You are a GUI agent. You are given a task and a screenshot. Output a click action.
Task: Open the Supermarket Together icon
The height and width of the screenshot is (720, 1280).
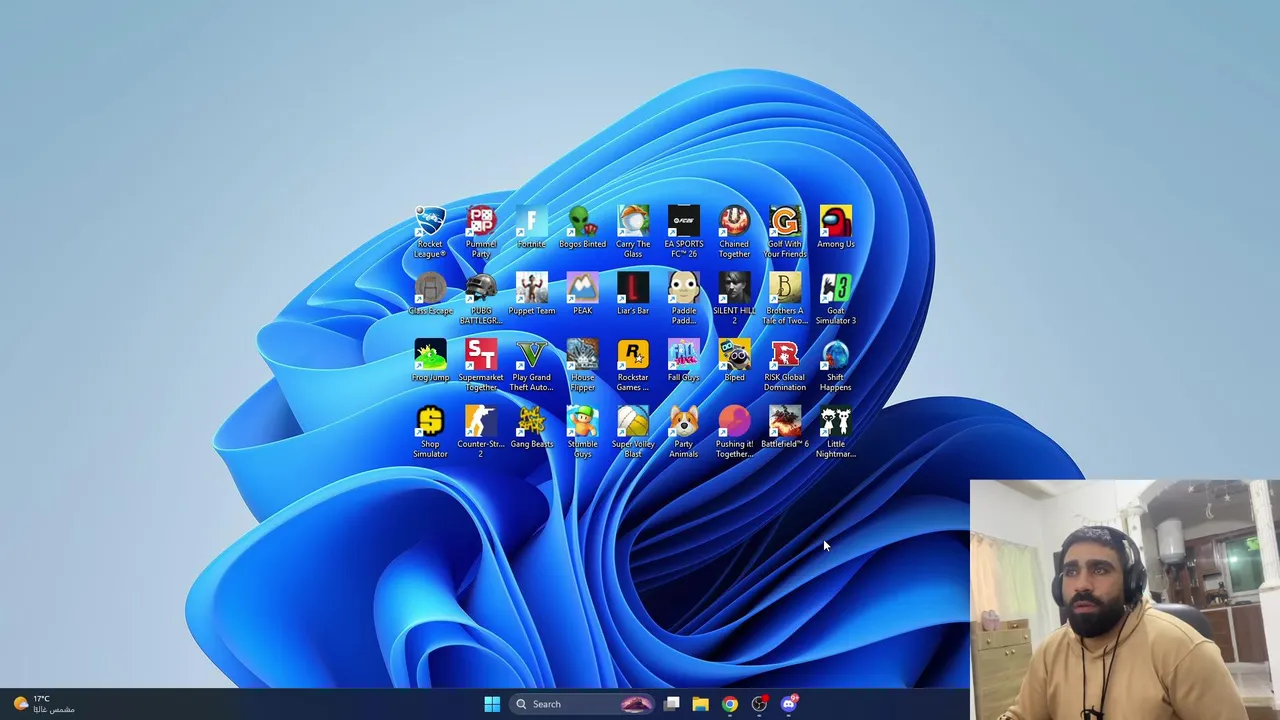(481, 365)
